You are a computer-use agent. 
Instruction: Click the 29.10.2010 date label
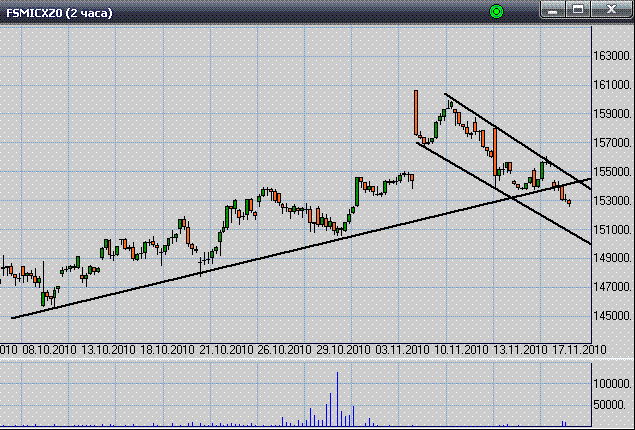click(x=343, y=350)
